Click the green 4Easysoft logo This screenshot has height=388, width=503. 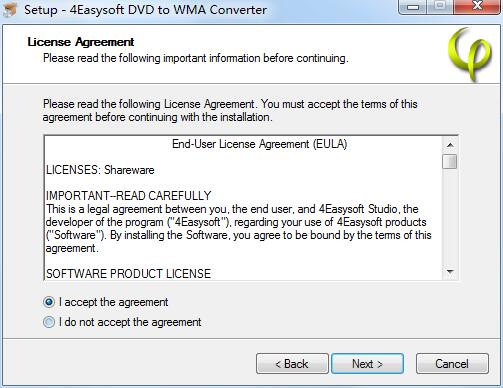(x=470, y=54)
